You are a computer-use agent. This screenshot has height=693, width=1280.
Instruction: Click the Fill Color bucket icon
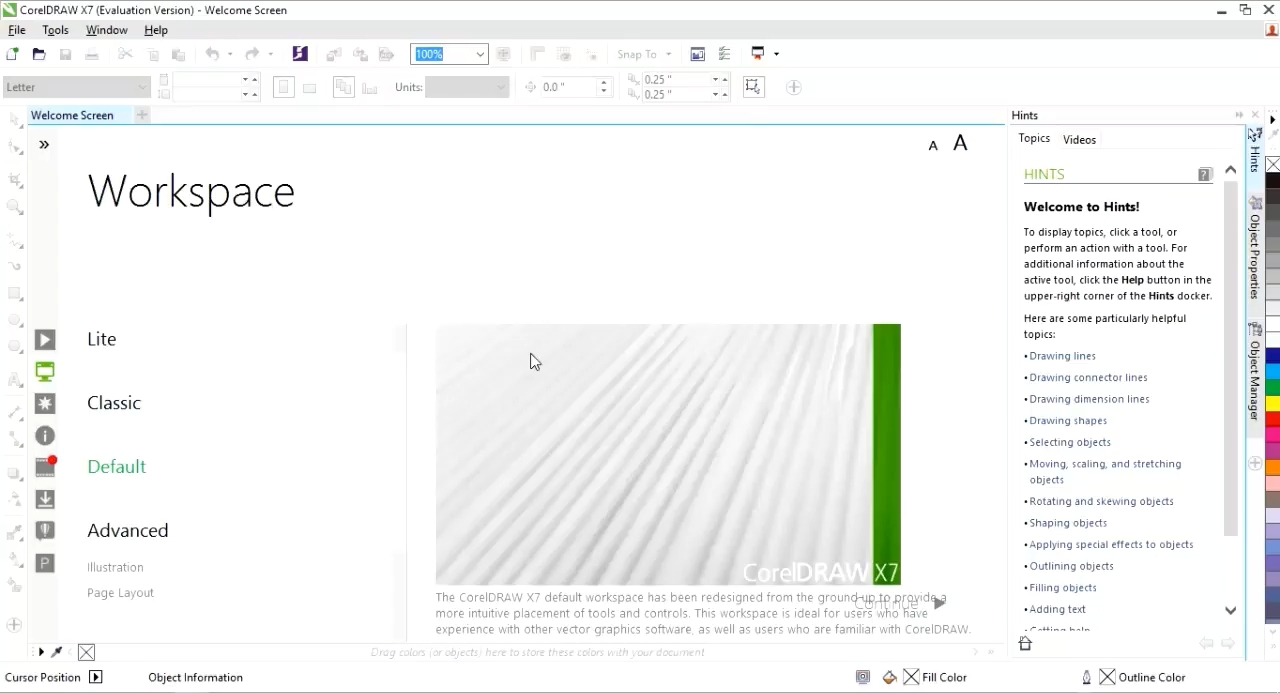coord(890,677)
